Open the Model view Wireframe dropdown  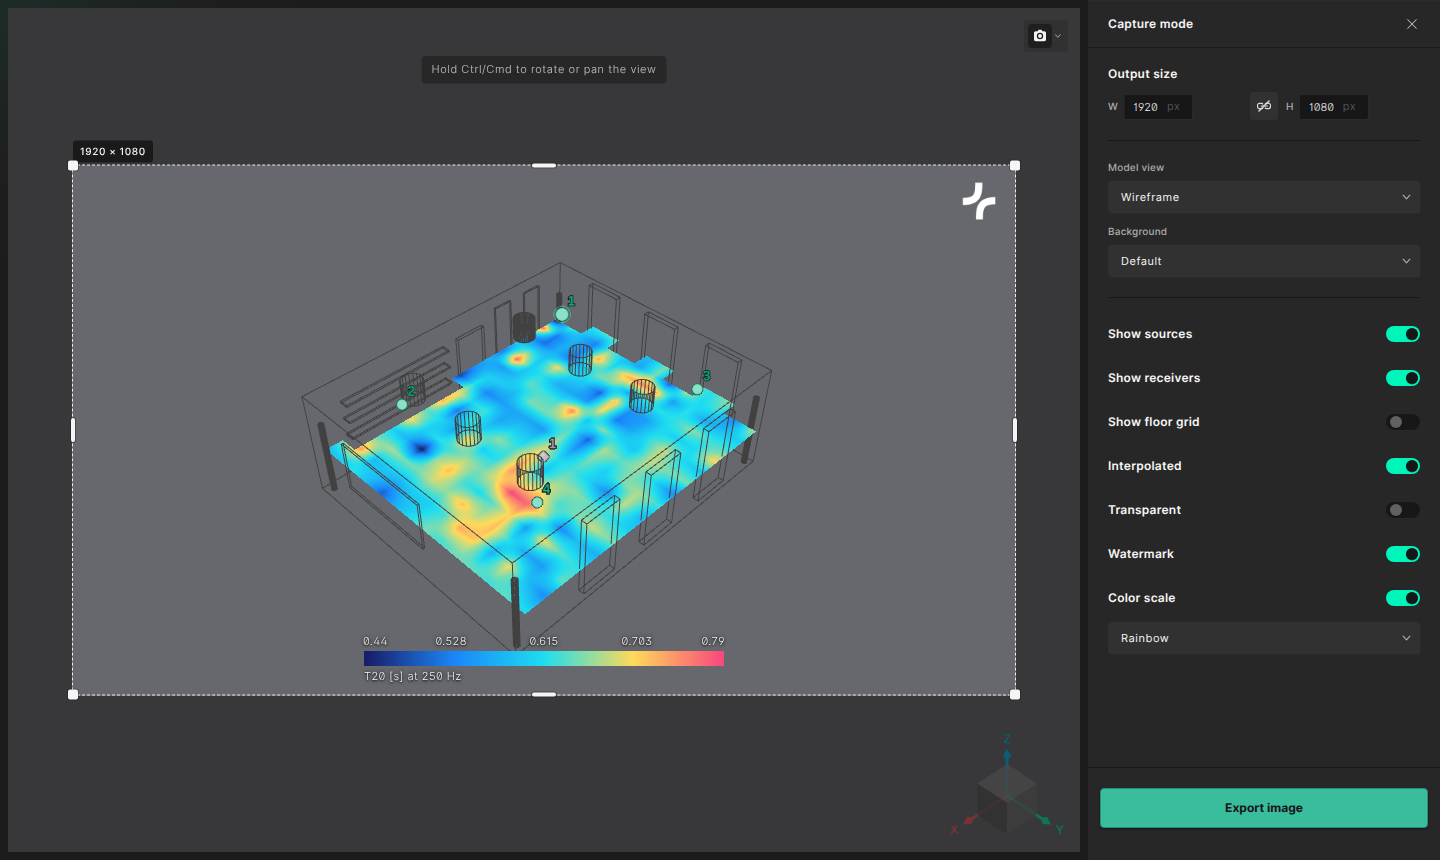[1264, 197]
